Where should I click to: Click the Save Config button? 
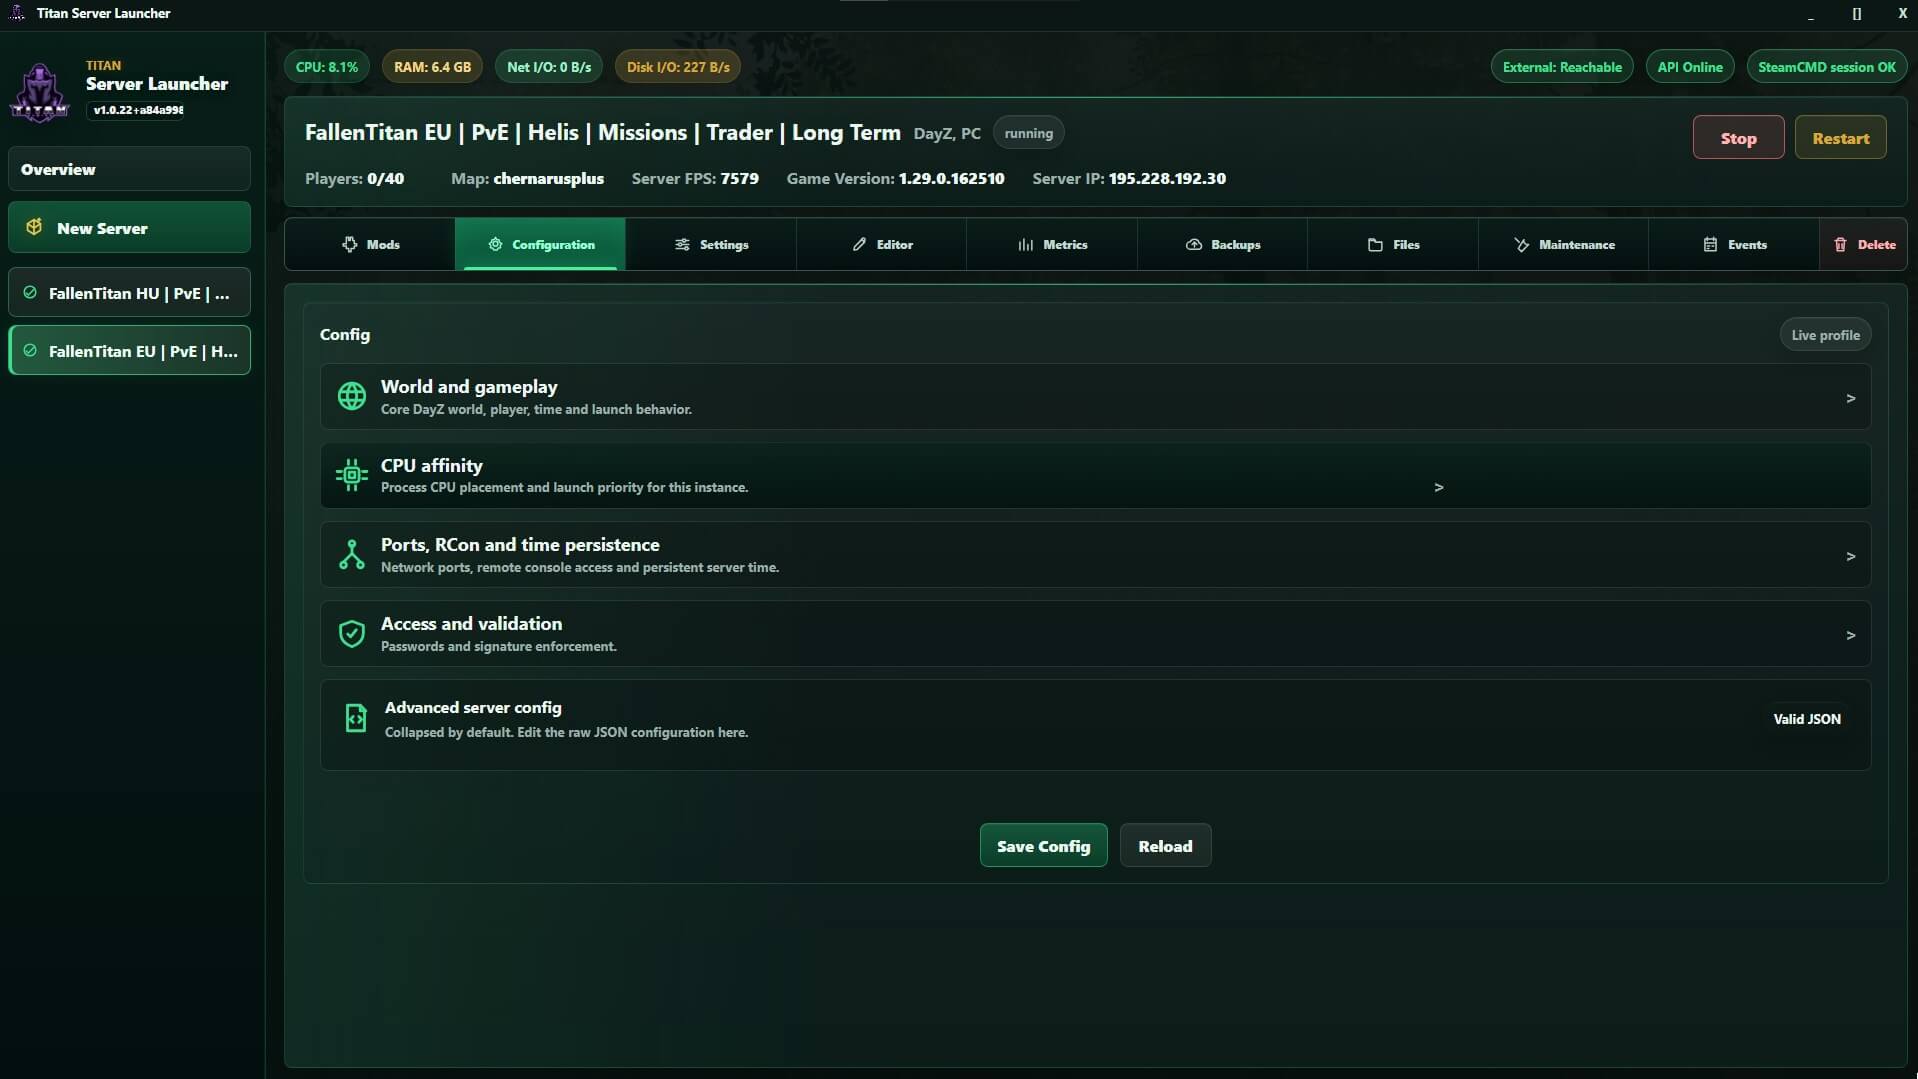1043,845
